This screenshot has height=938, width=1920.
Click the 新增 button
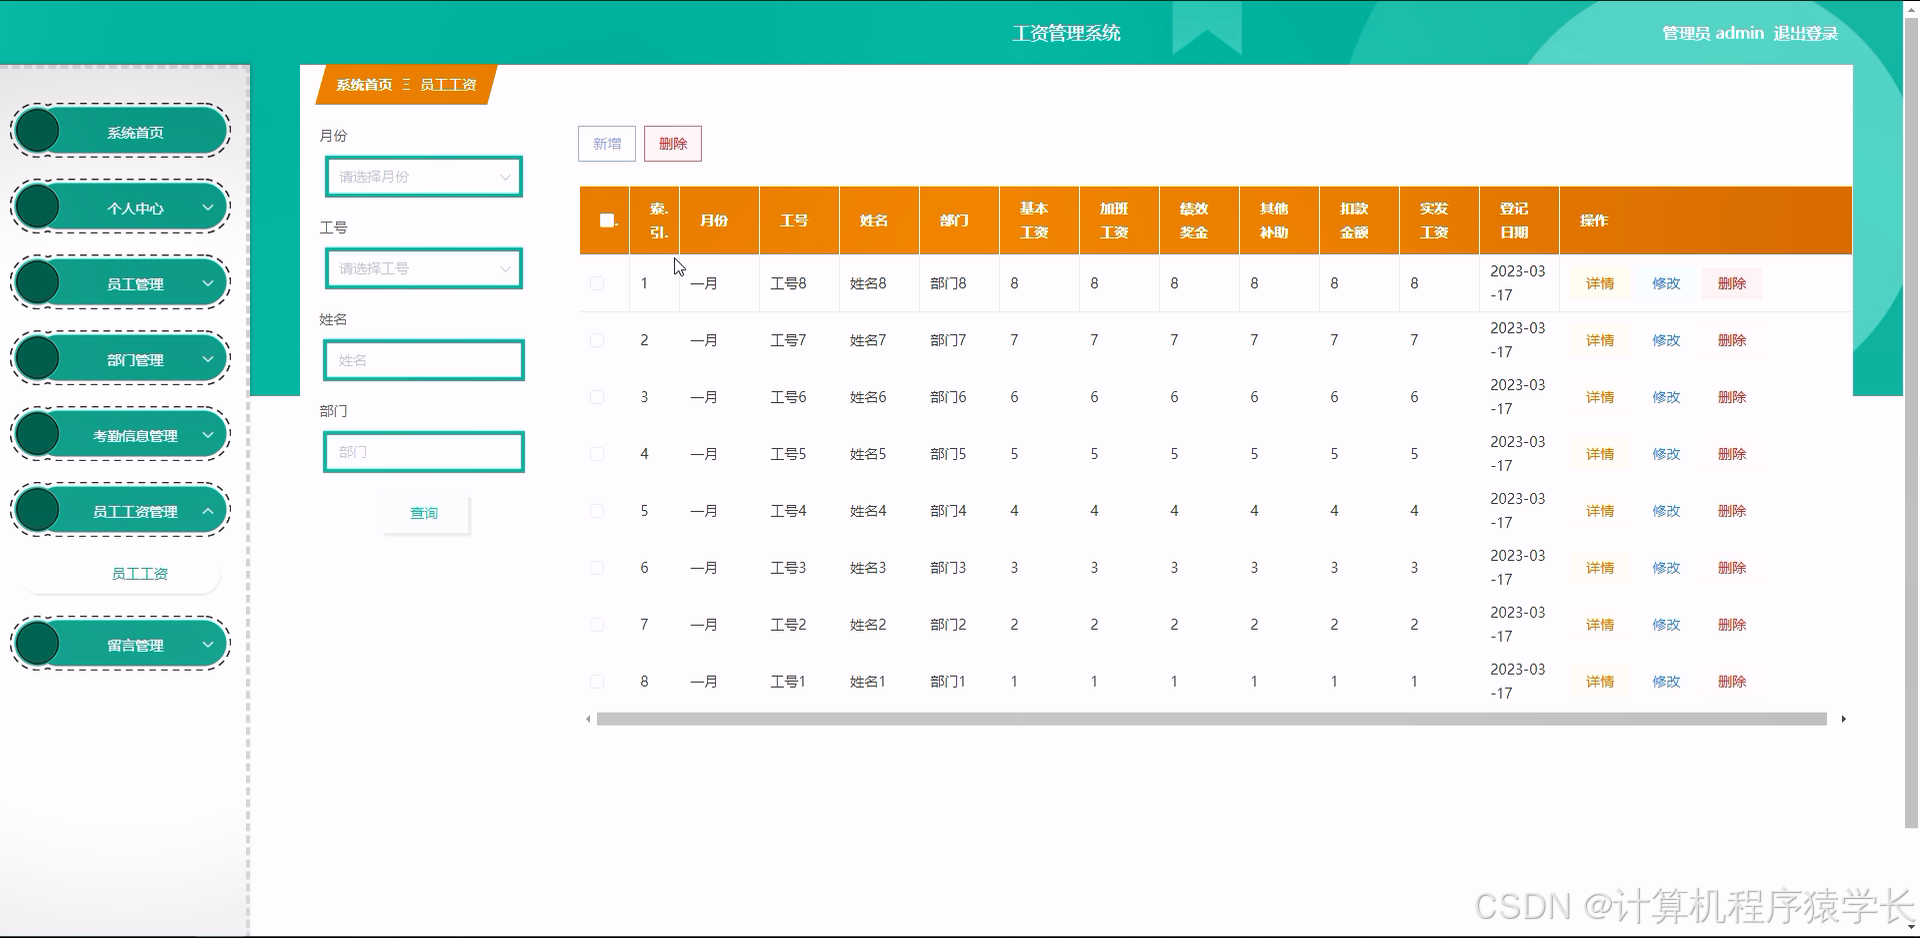[x=607, y=144]
